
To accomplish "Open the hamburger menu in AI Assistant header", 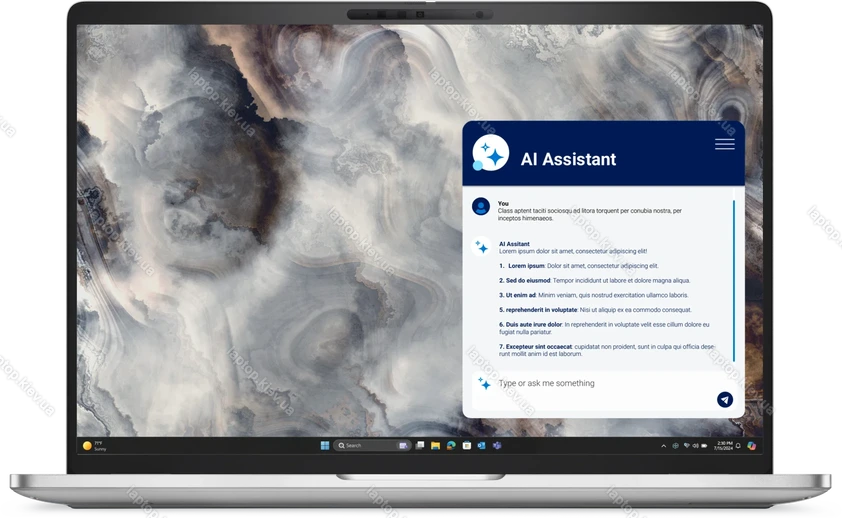I will [x=724, y=145].
